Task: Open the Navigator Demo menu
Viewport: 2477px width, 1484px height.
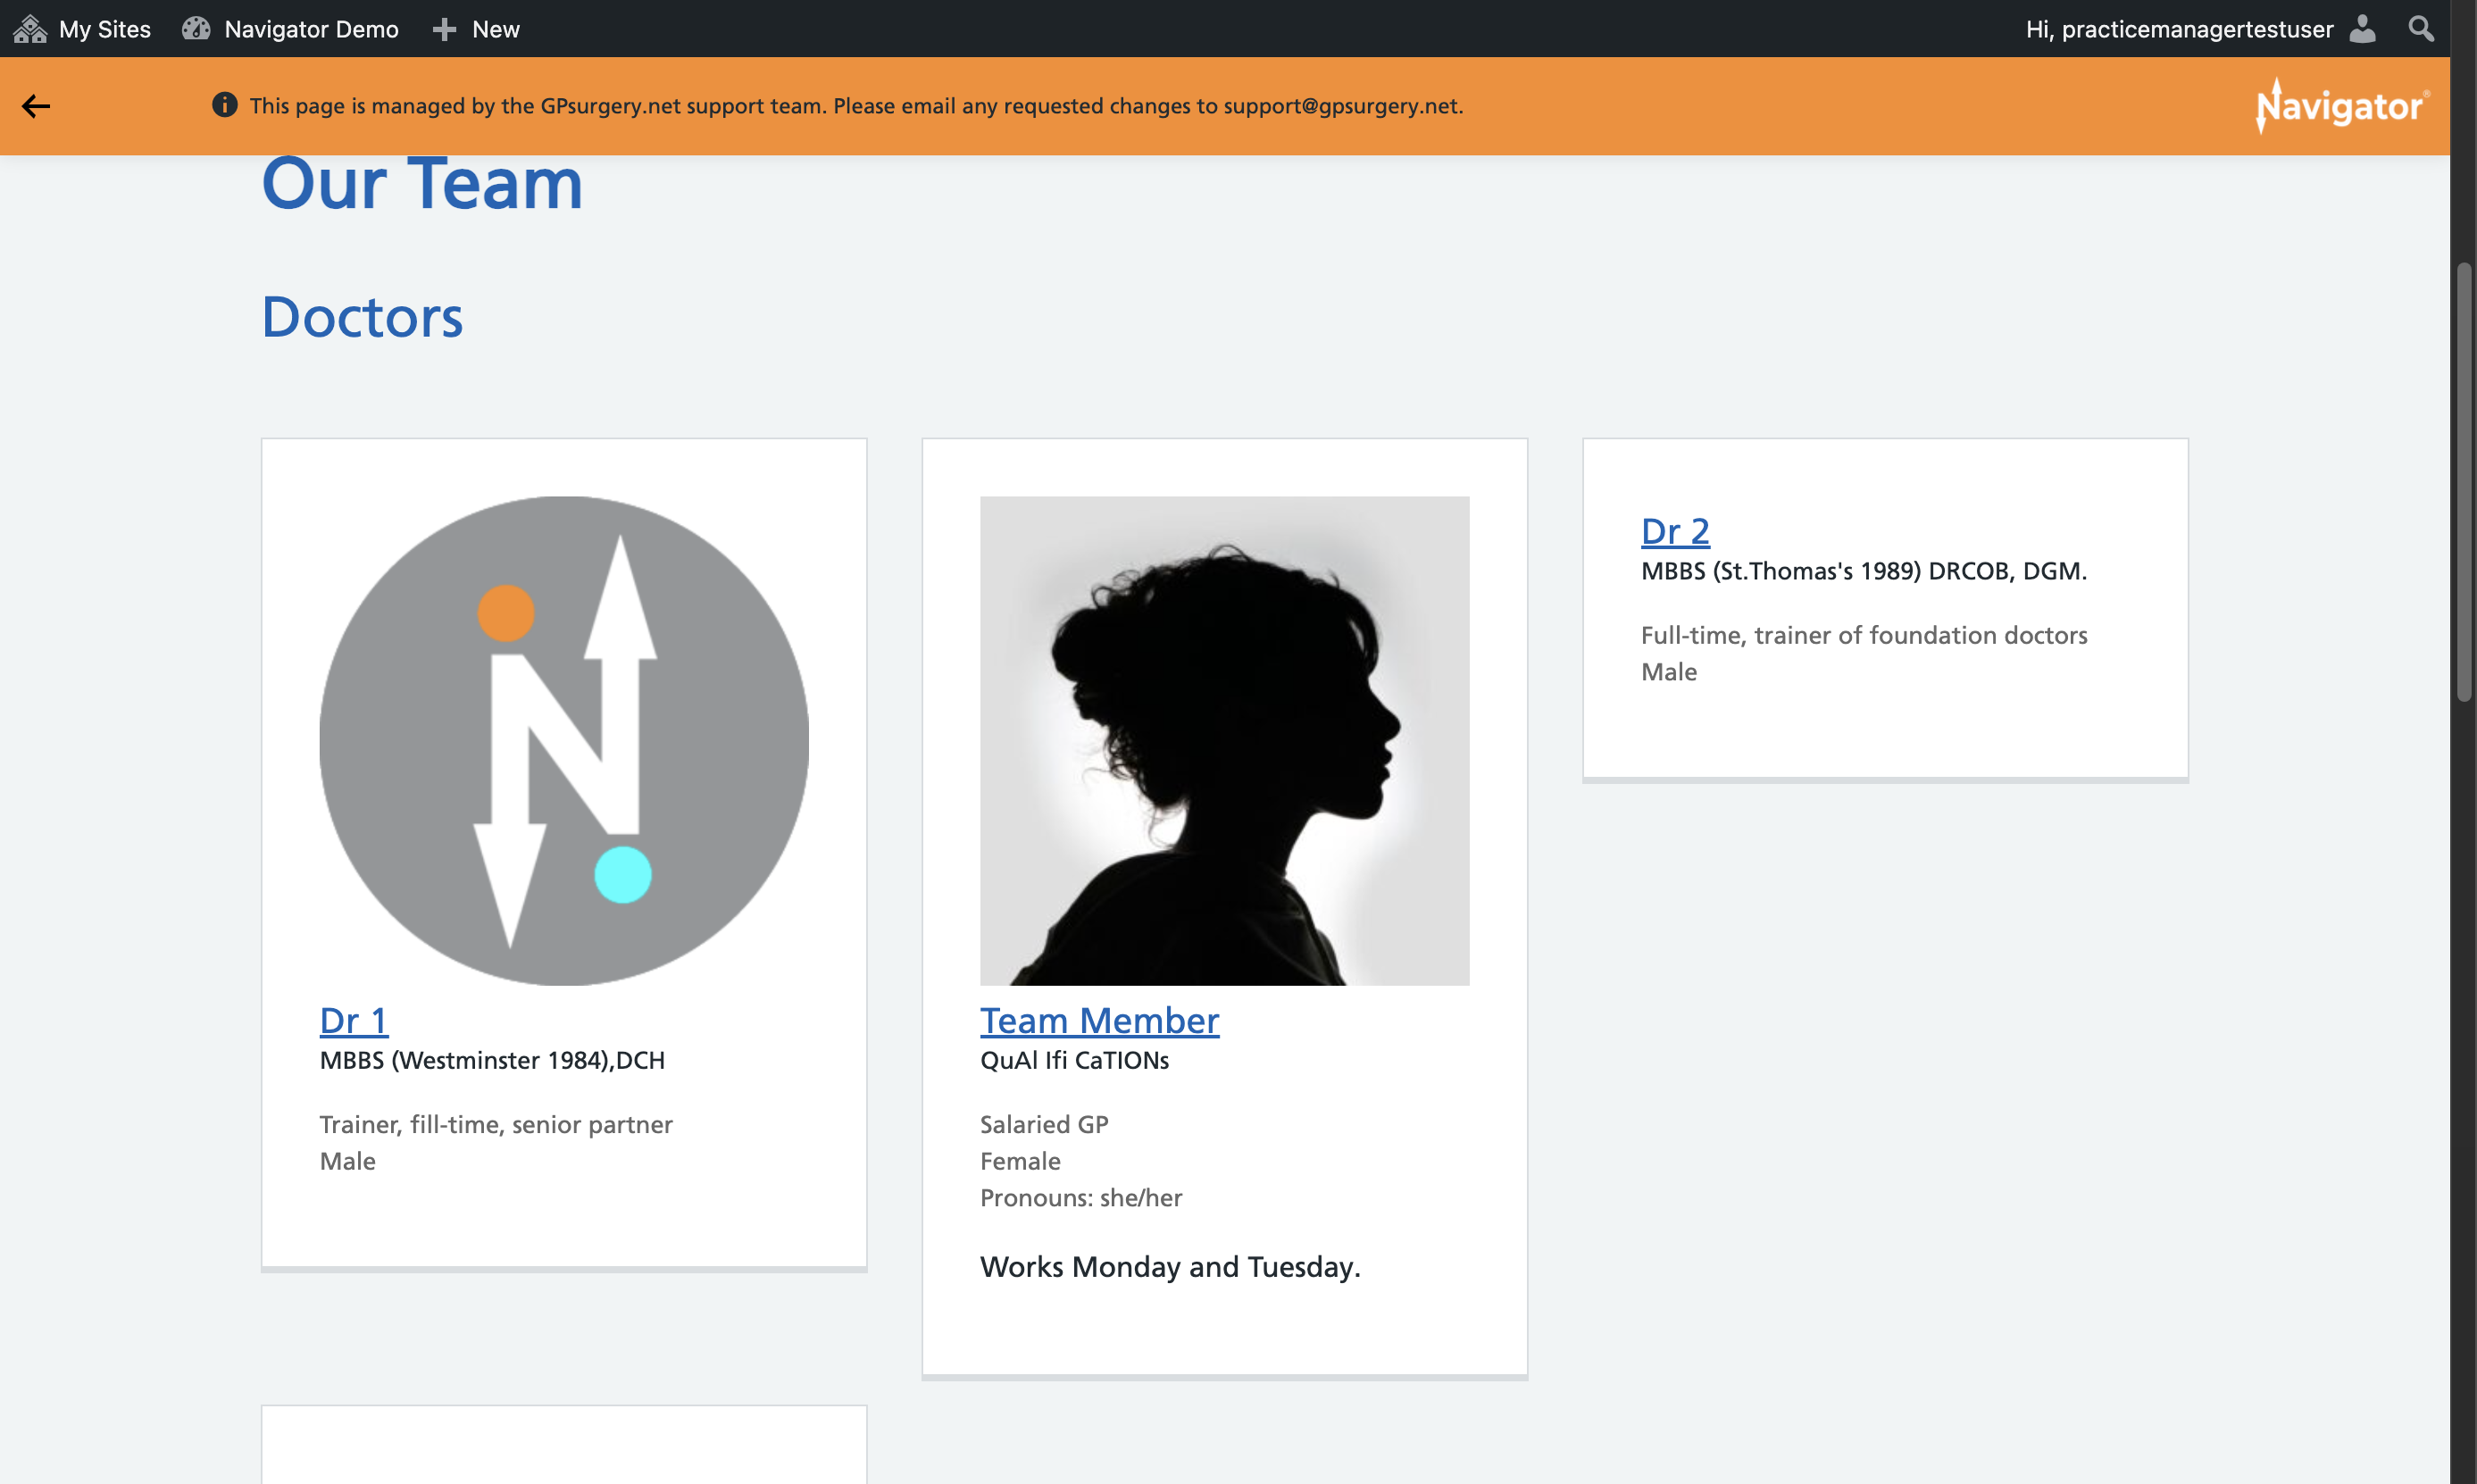Action: (x=290, y=29)
